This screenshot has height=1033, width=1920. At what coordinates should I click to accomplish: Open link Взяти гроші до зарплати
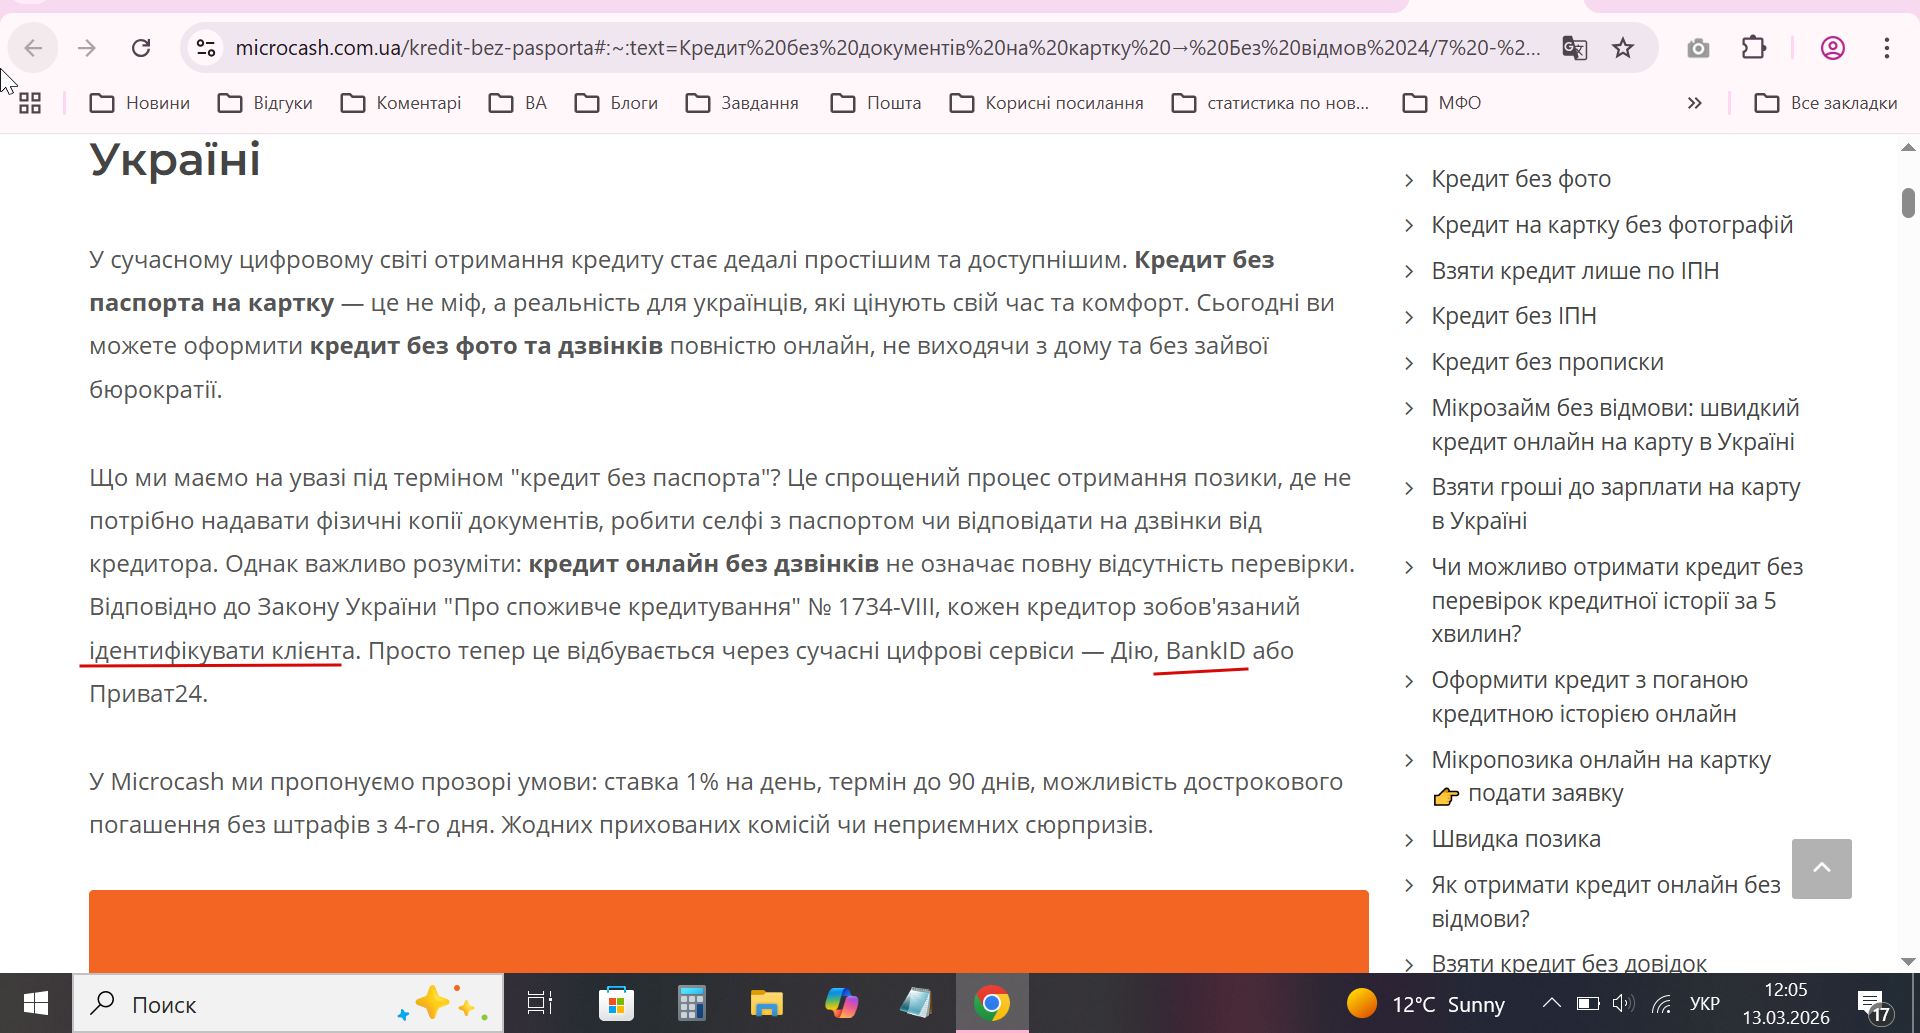tap(1616, 504)
